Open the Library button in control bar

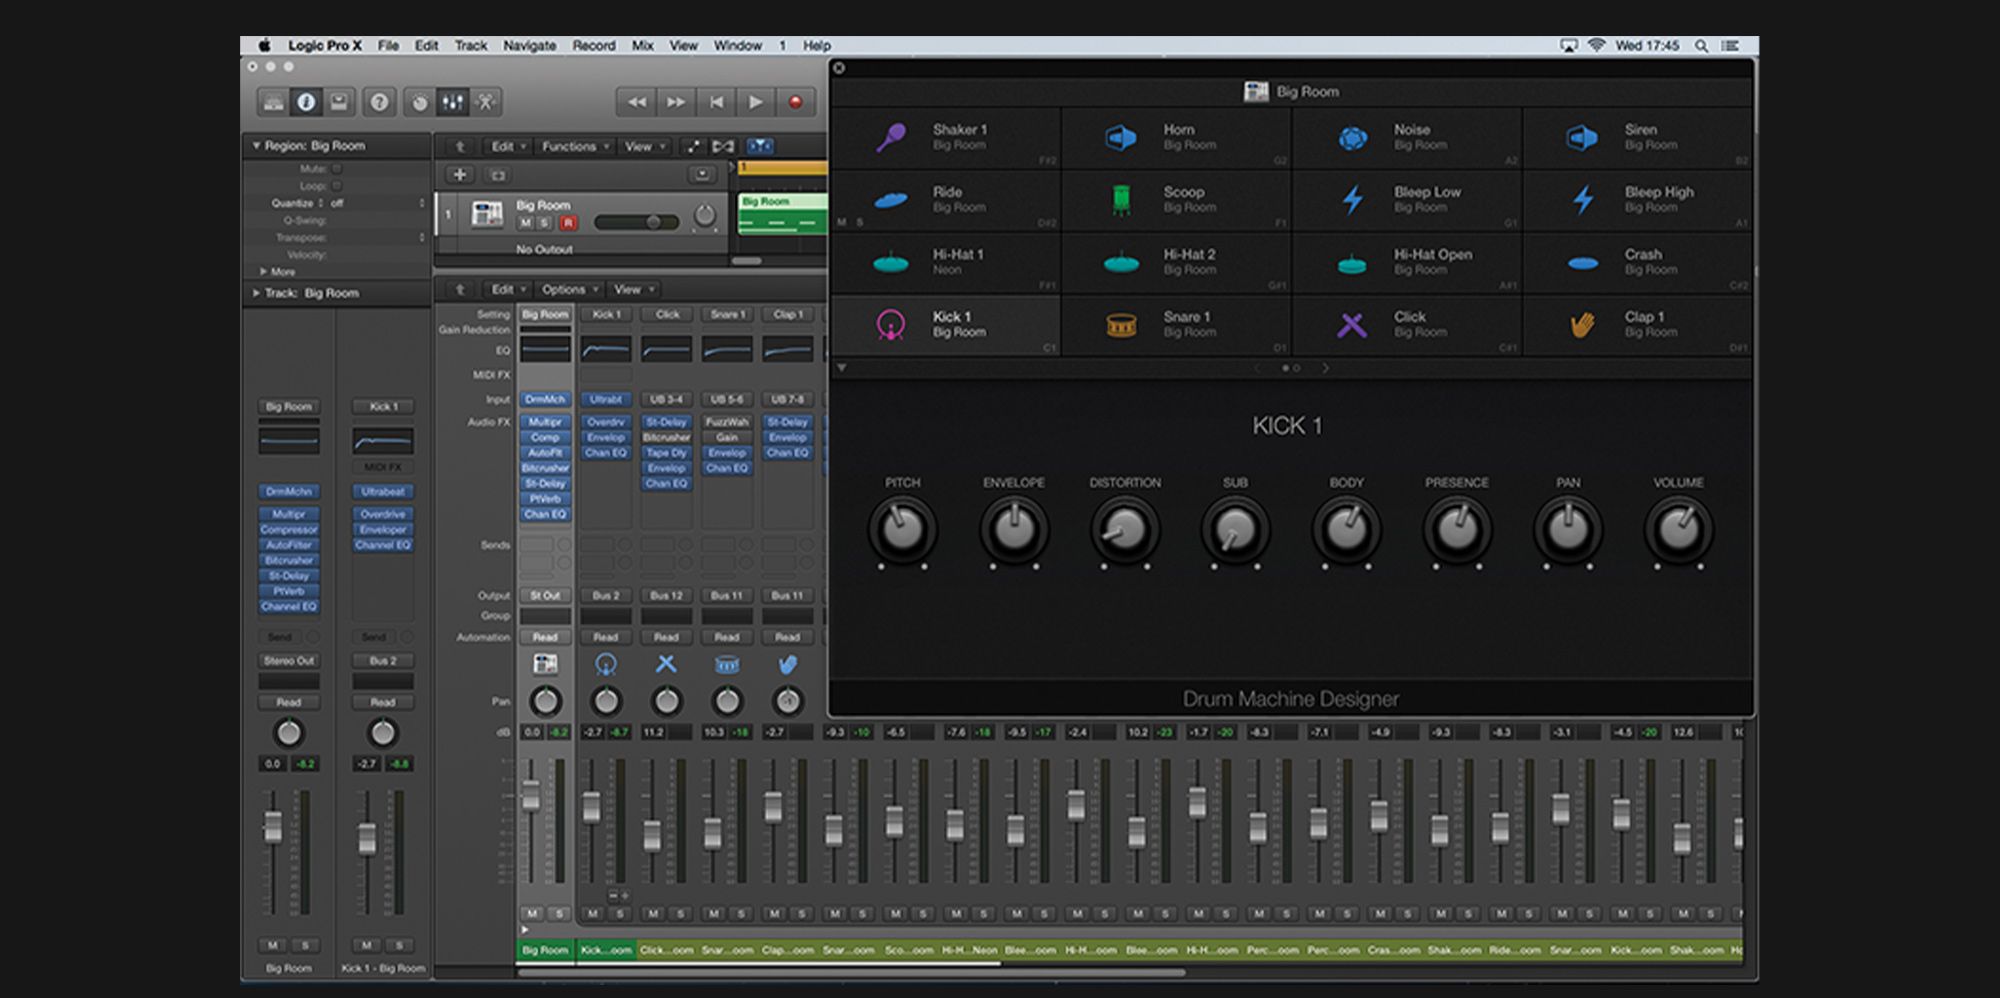[273, 102]
